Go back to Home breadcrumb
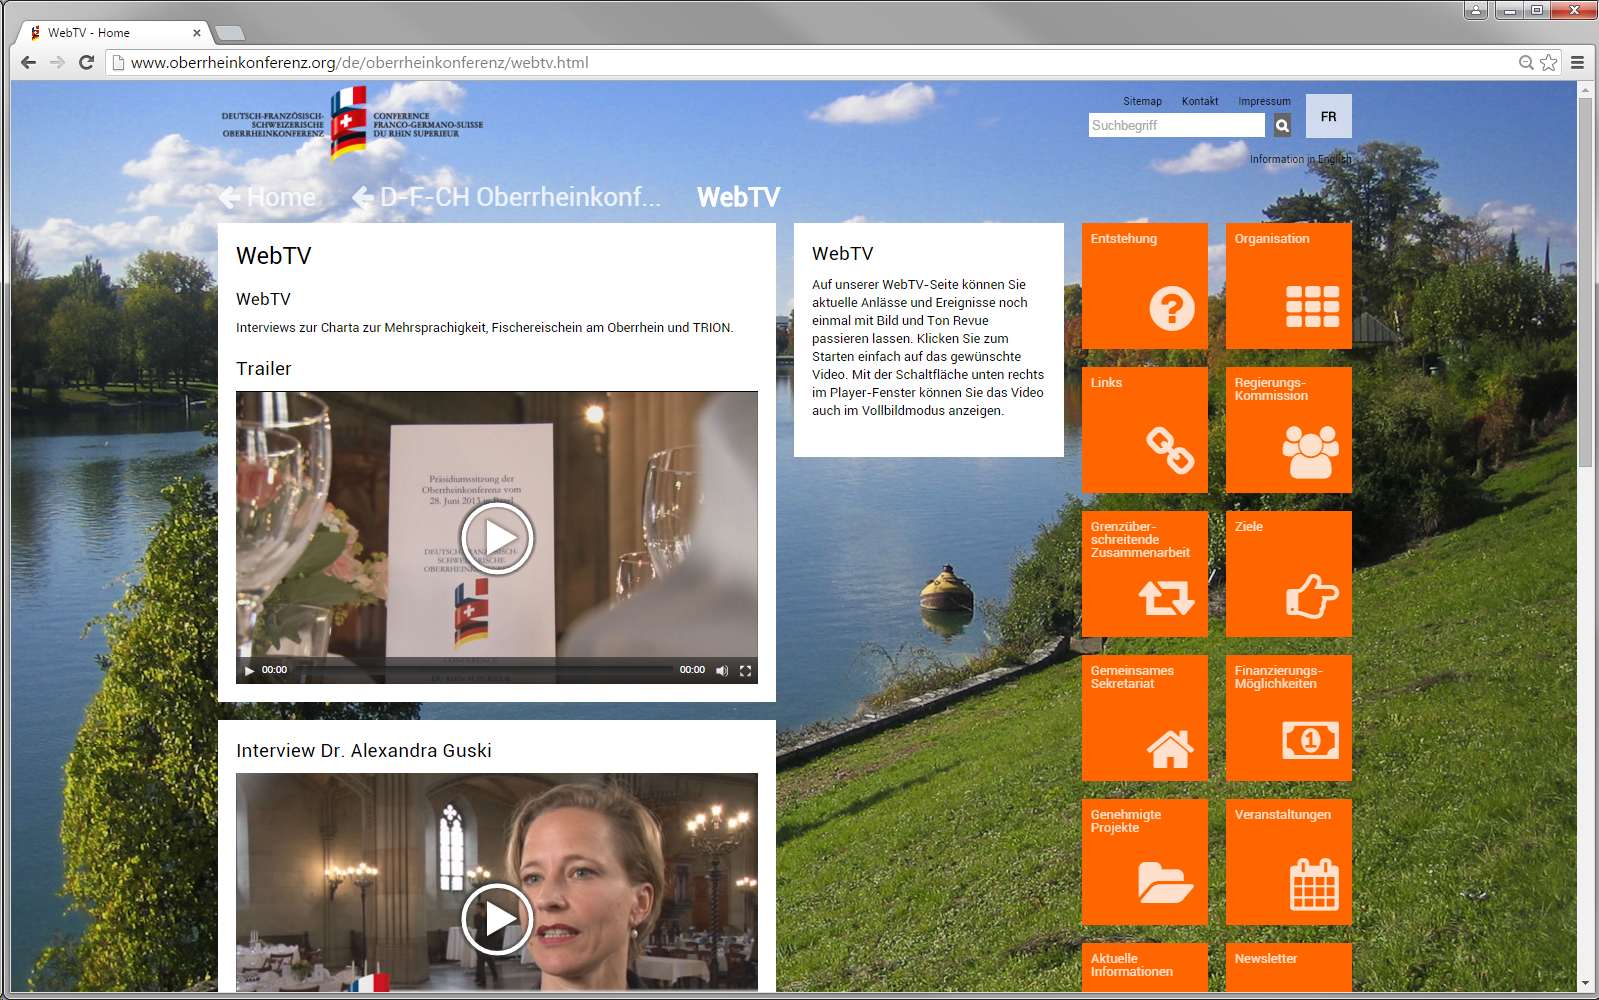 click(268, 198)
